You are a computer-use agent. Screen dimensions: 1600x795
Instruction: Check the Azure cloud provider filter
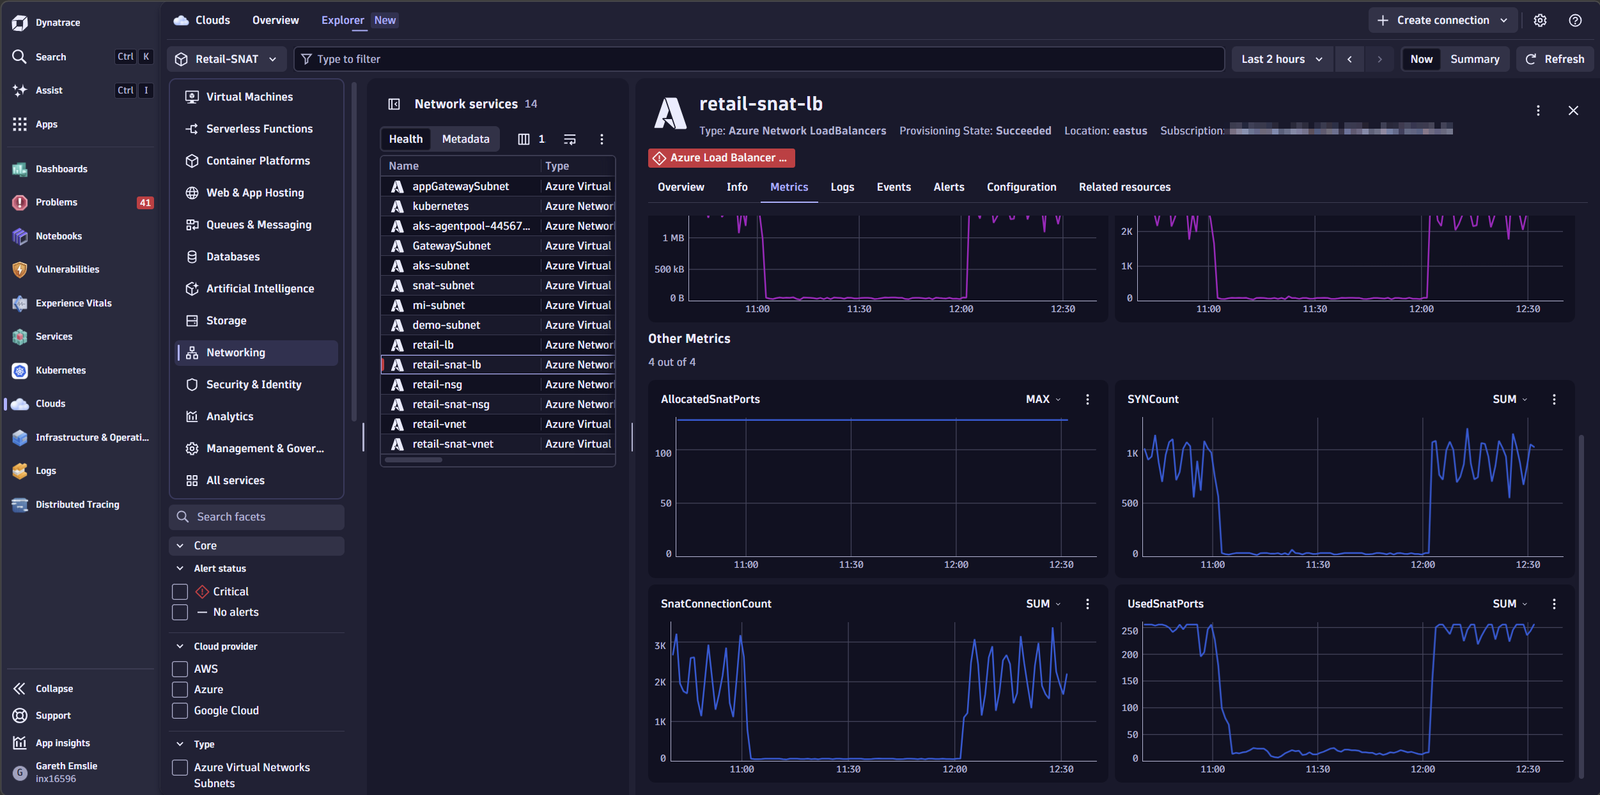tap(180, 690)
